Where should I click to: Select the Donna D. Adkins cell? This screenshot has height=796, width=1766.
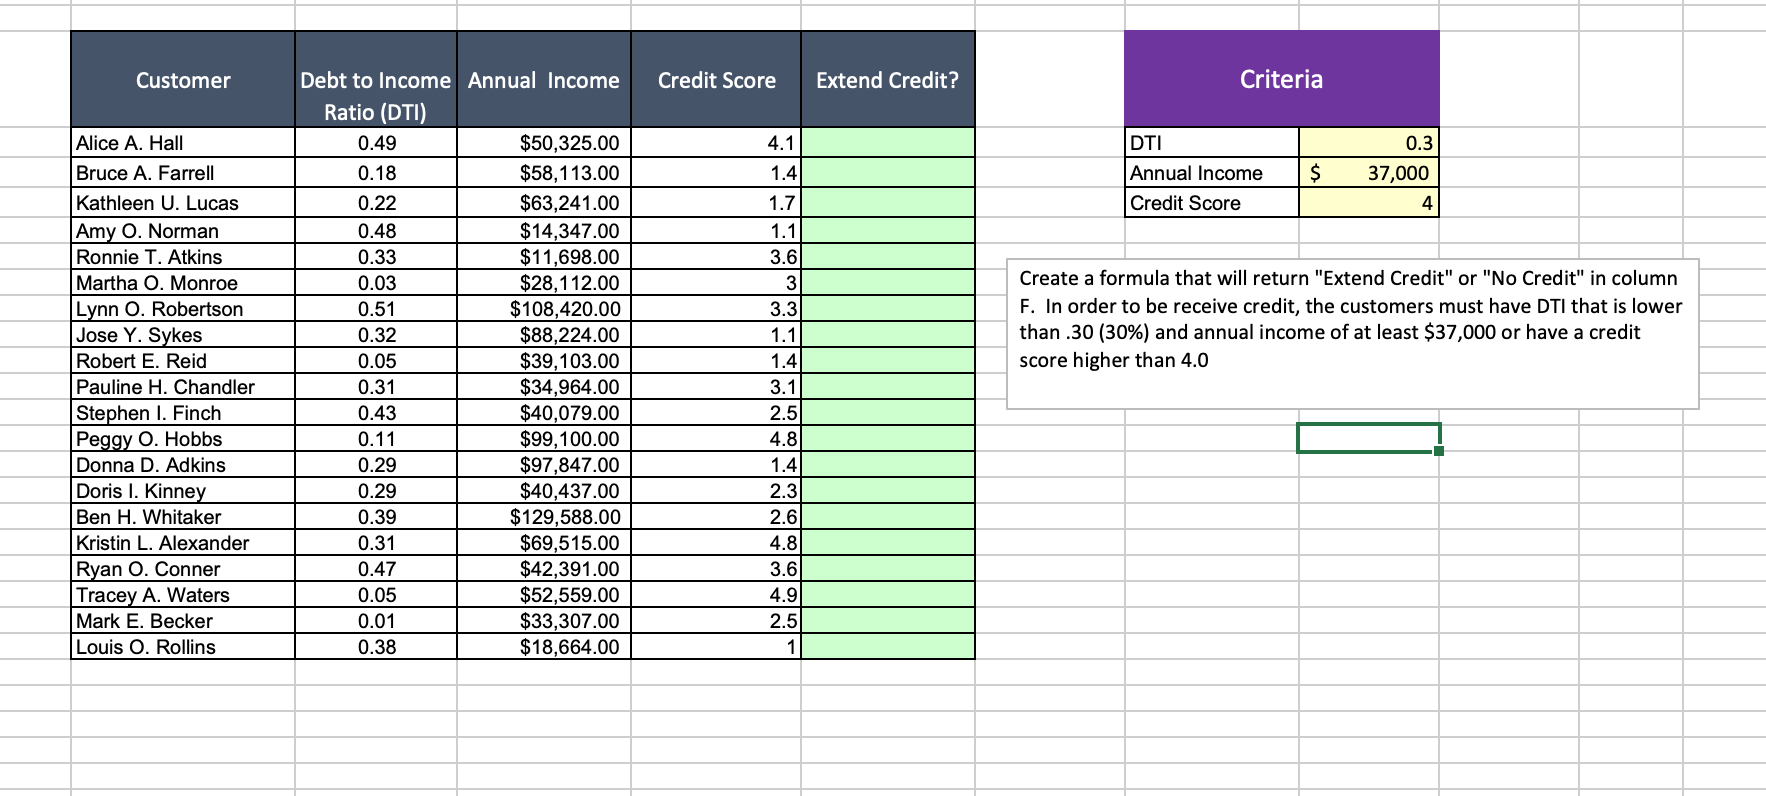click(183, 465)
